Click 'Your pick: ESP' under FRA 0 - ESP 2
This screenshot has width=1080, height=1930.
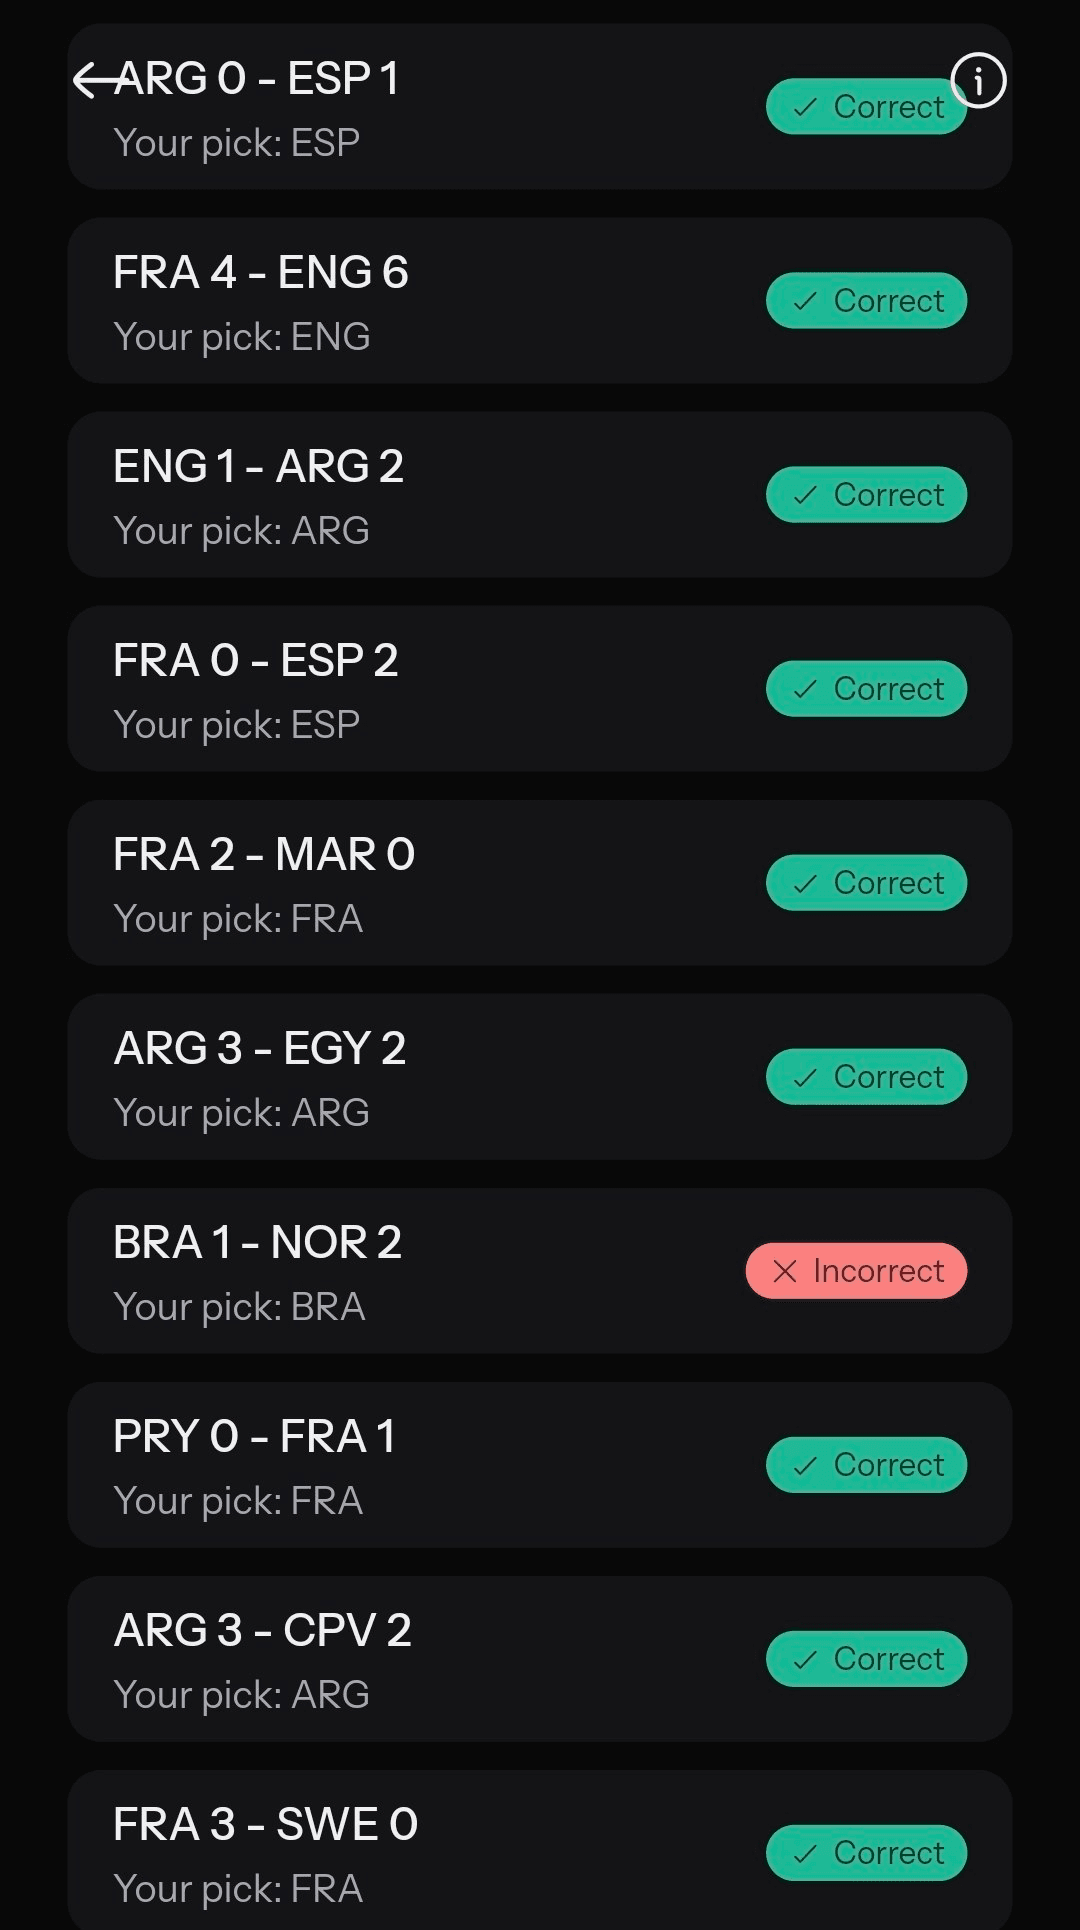pyautogui.click(x=237, y=725)
